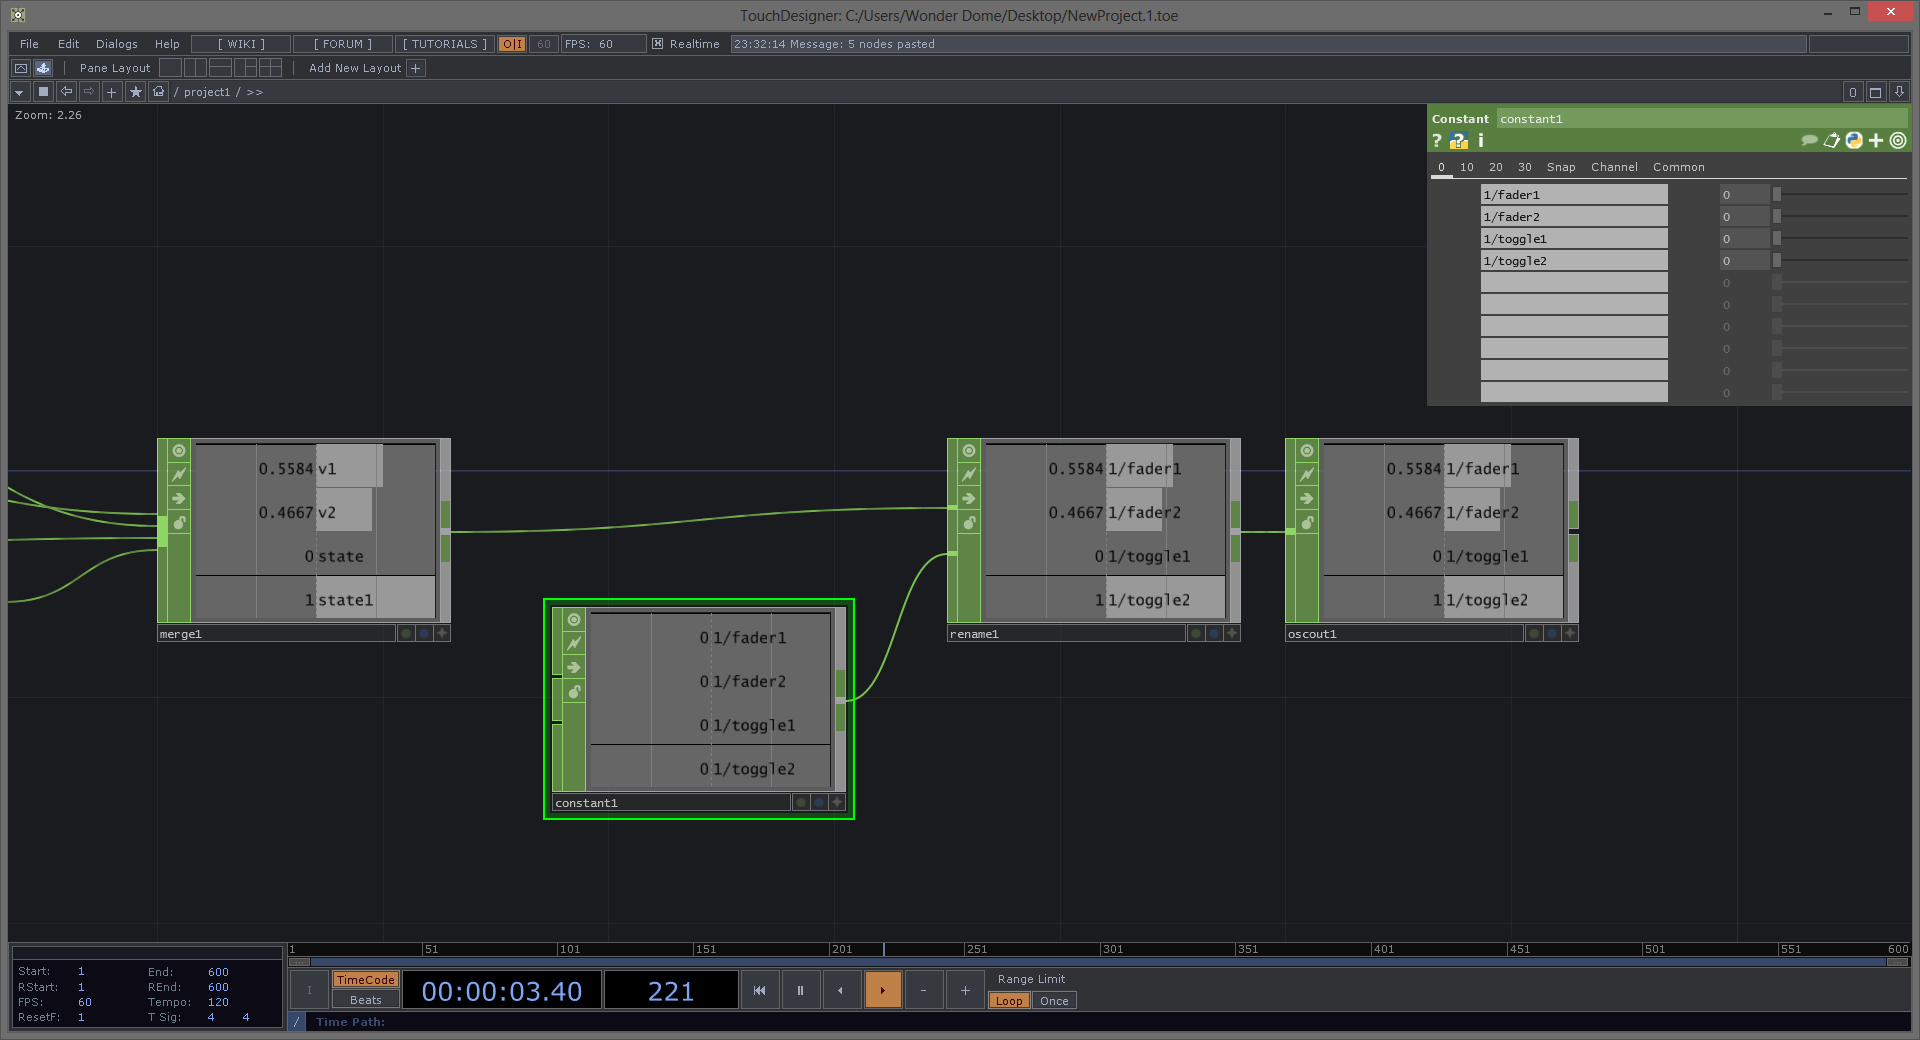1920x1040 pixels.
Task: Click the operator info 'i' icon
Action: (1481, 141)
